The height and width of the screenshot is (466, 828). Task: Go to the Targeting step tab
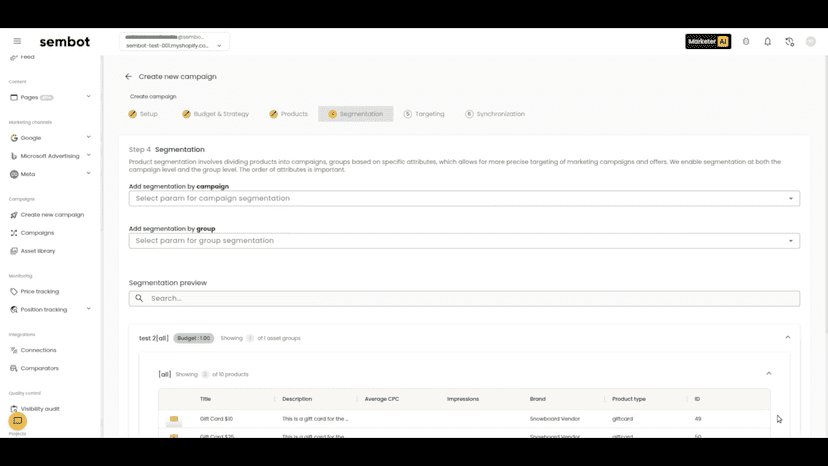pos(424,114)
